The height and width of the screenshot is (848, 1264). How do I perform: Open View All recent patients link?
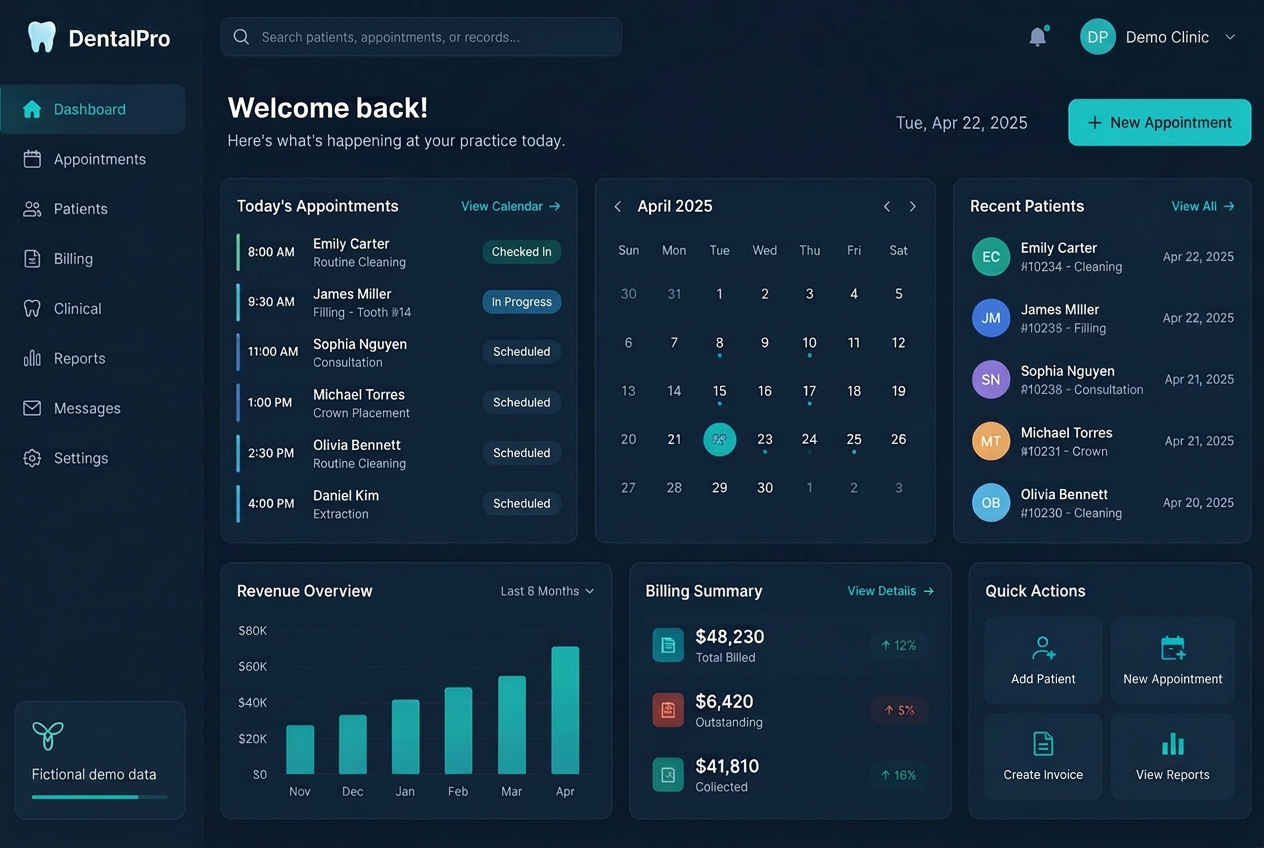[1203, 206]
